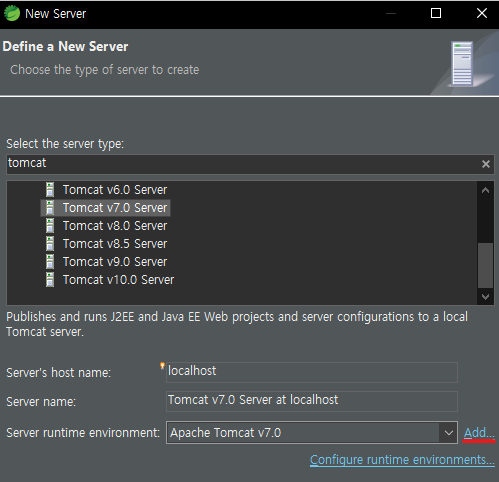The height and width of the screenshot is (482, 499).
Task: Click the Tomcat v8.0 Server icon
Action: (50, 226)
